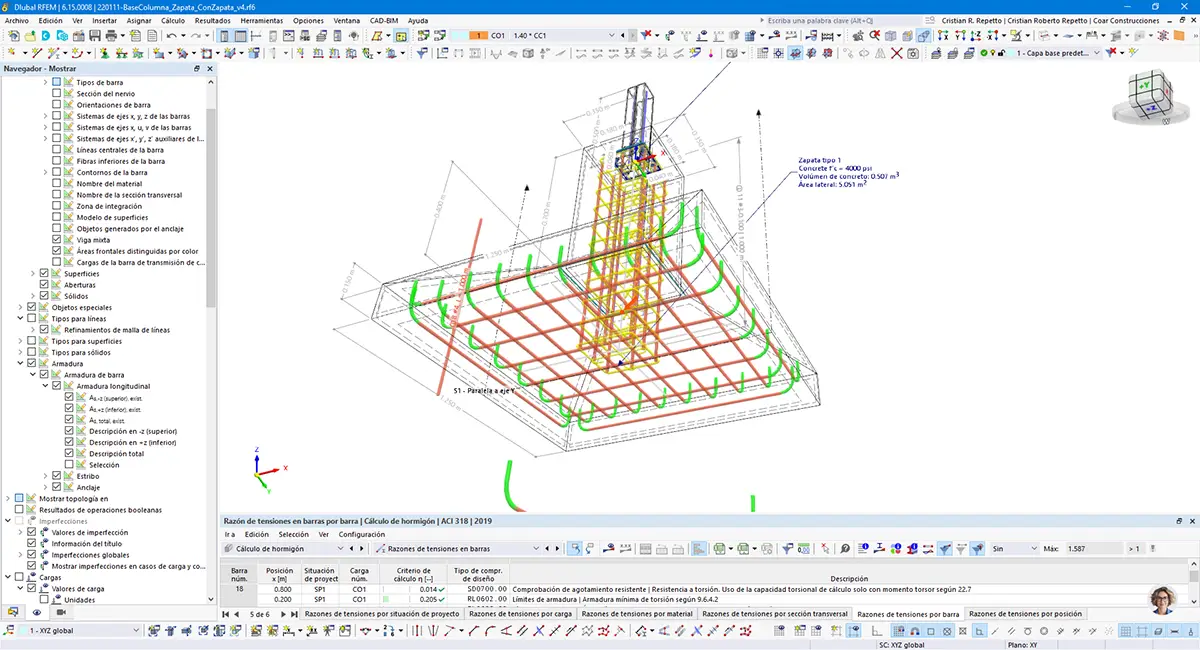Click the red X delete icon in second toolbar

(896, 52)
